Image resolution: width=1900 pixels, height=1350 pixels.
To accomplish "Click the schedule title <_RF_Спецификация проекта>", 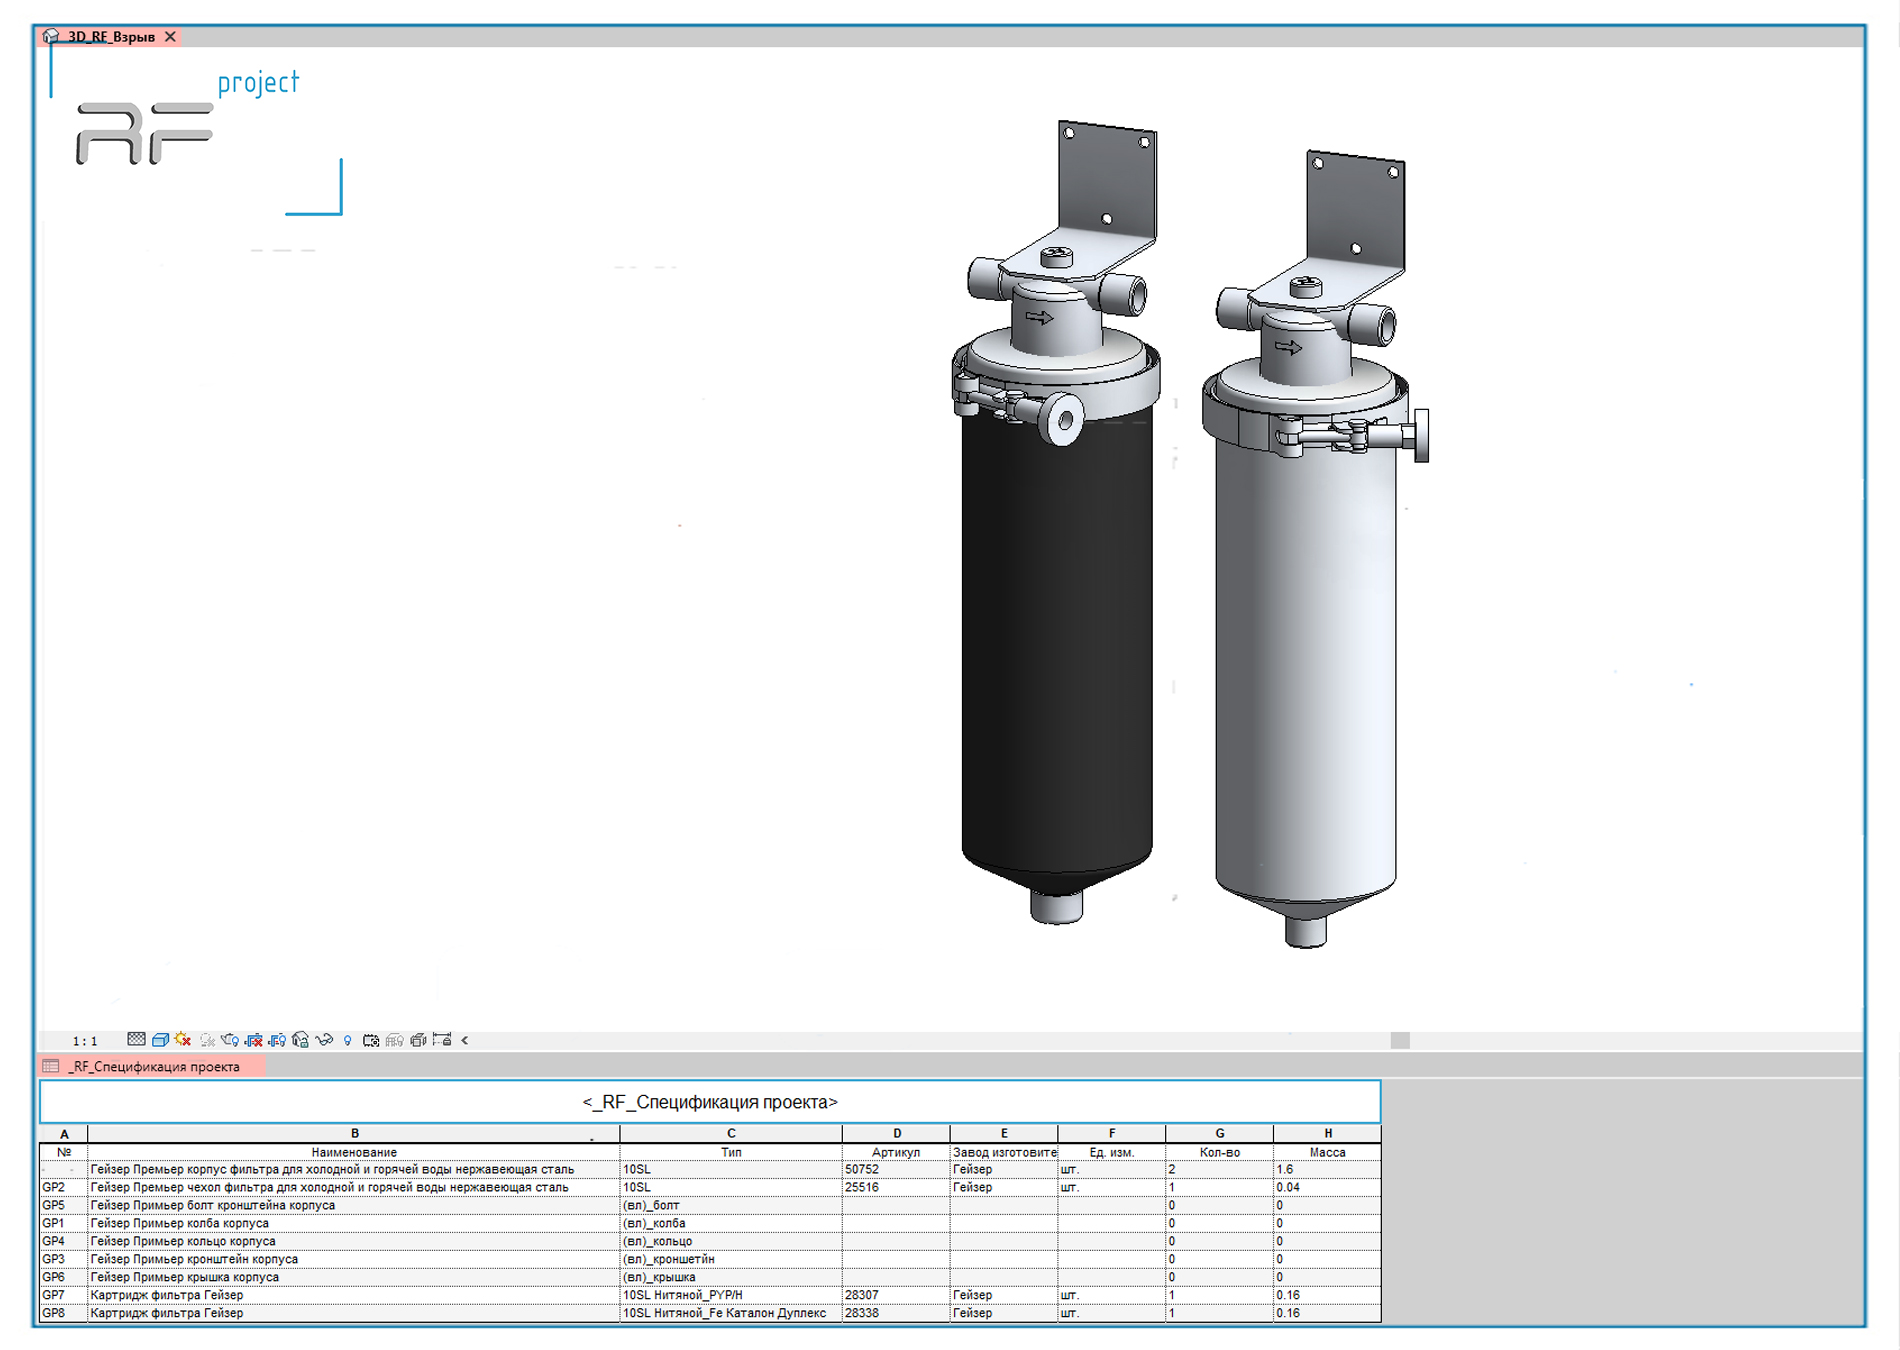I will pos(710,1102).
